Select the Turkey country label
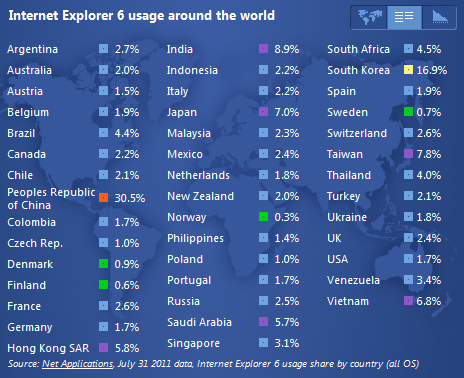The image size is (464, 378). 344,196
